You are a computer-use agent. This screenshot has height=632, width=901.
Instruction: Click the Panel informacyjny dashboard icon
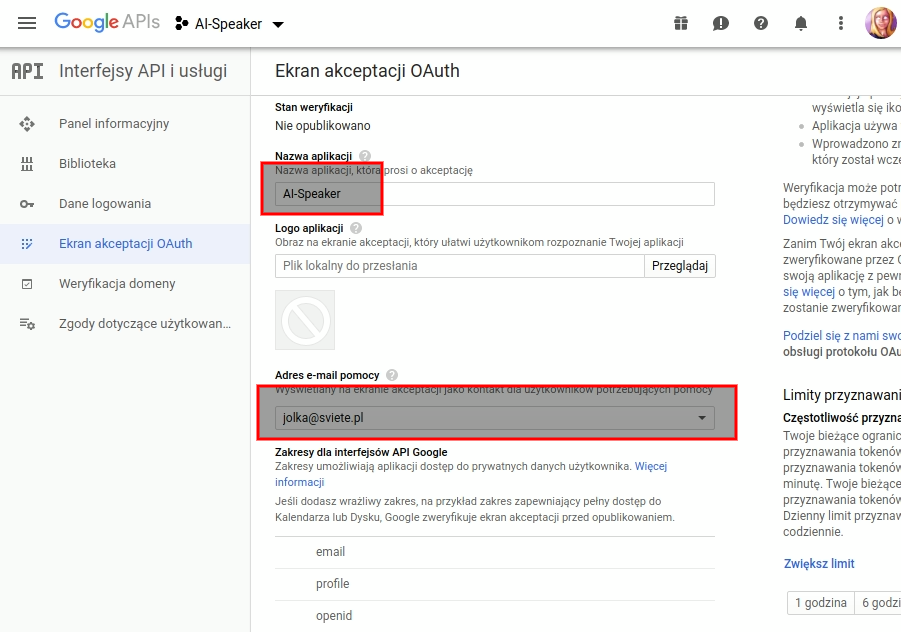point(27,124)
